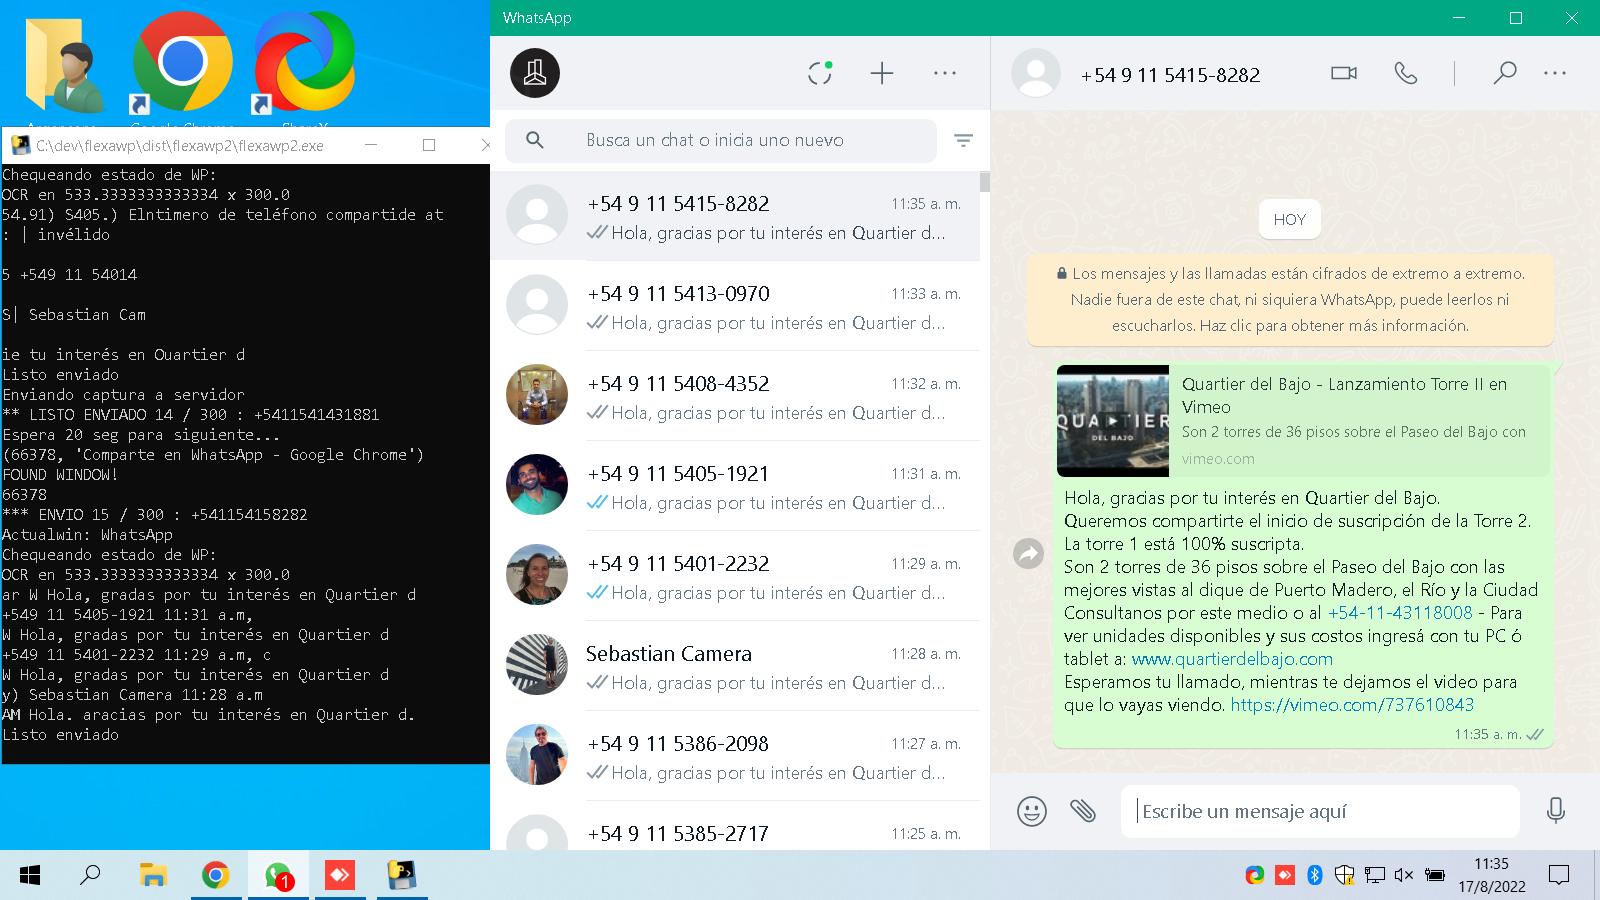The image size is (1600, 900).
Task: Open chat list menu three dots
Action: pos(945,73)
